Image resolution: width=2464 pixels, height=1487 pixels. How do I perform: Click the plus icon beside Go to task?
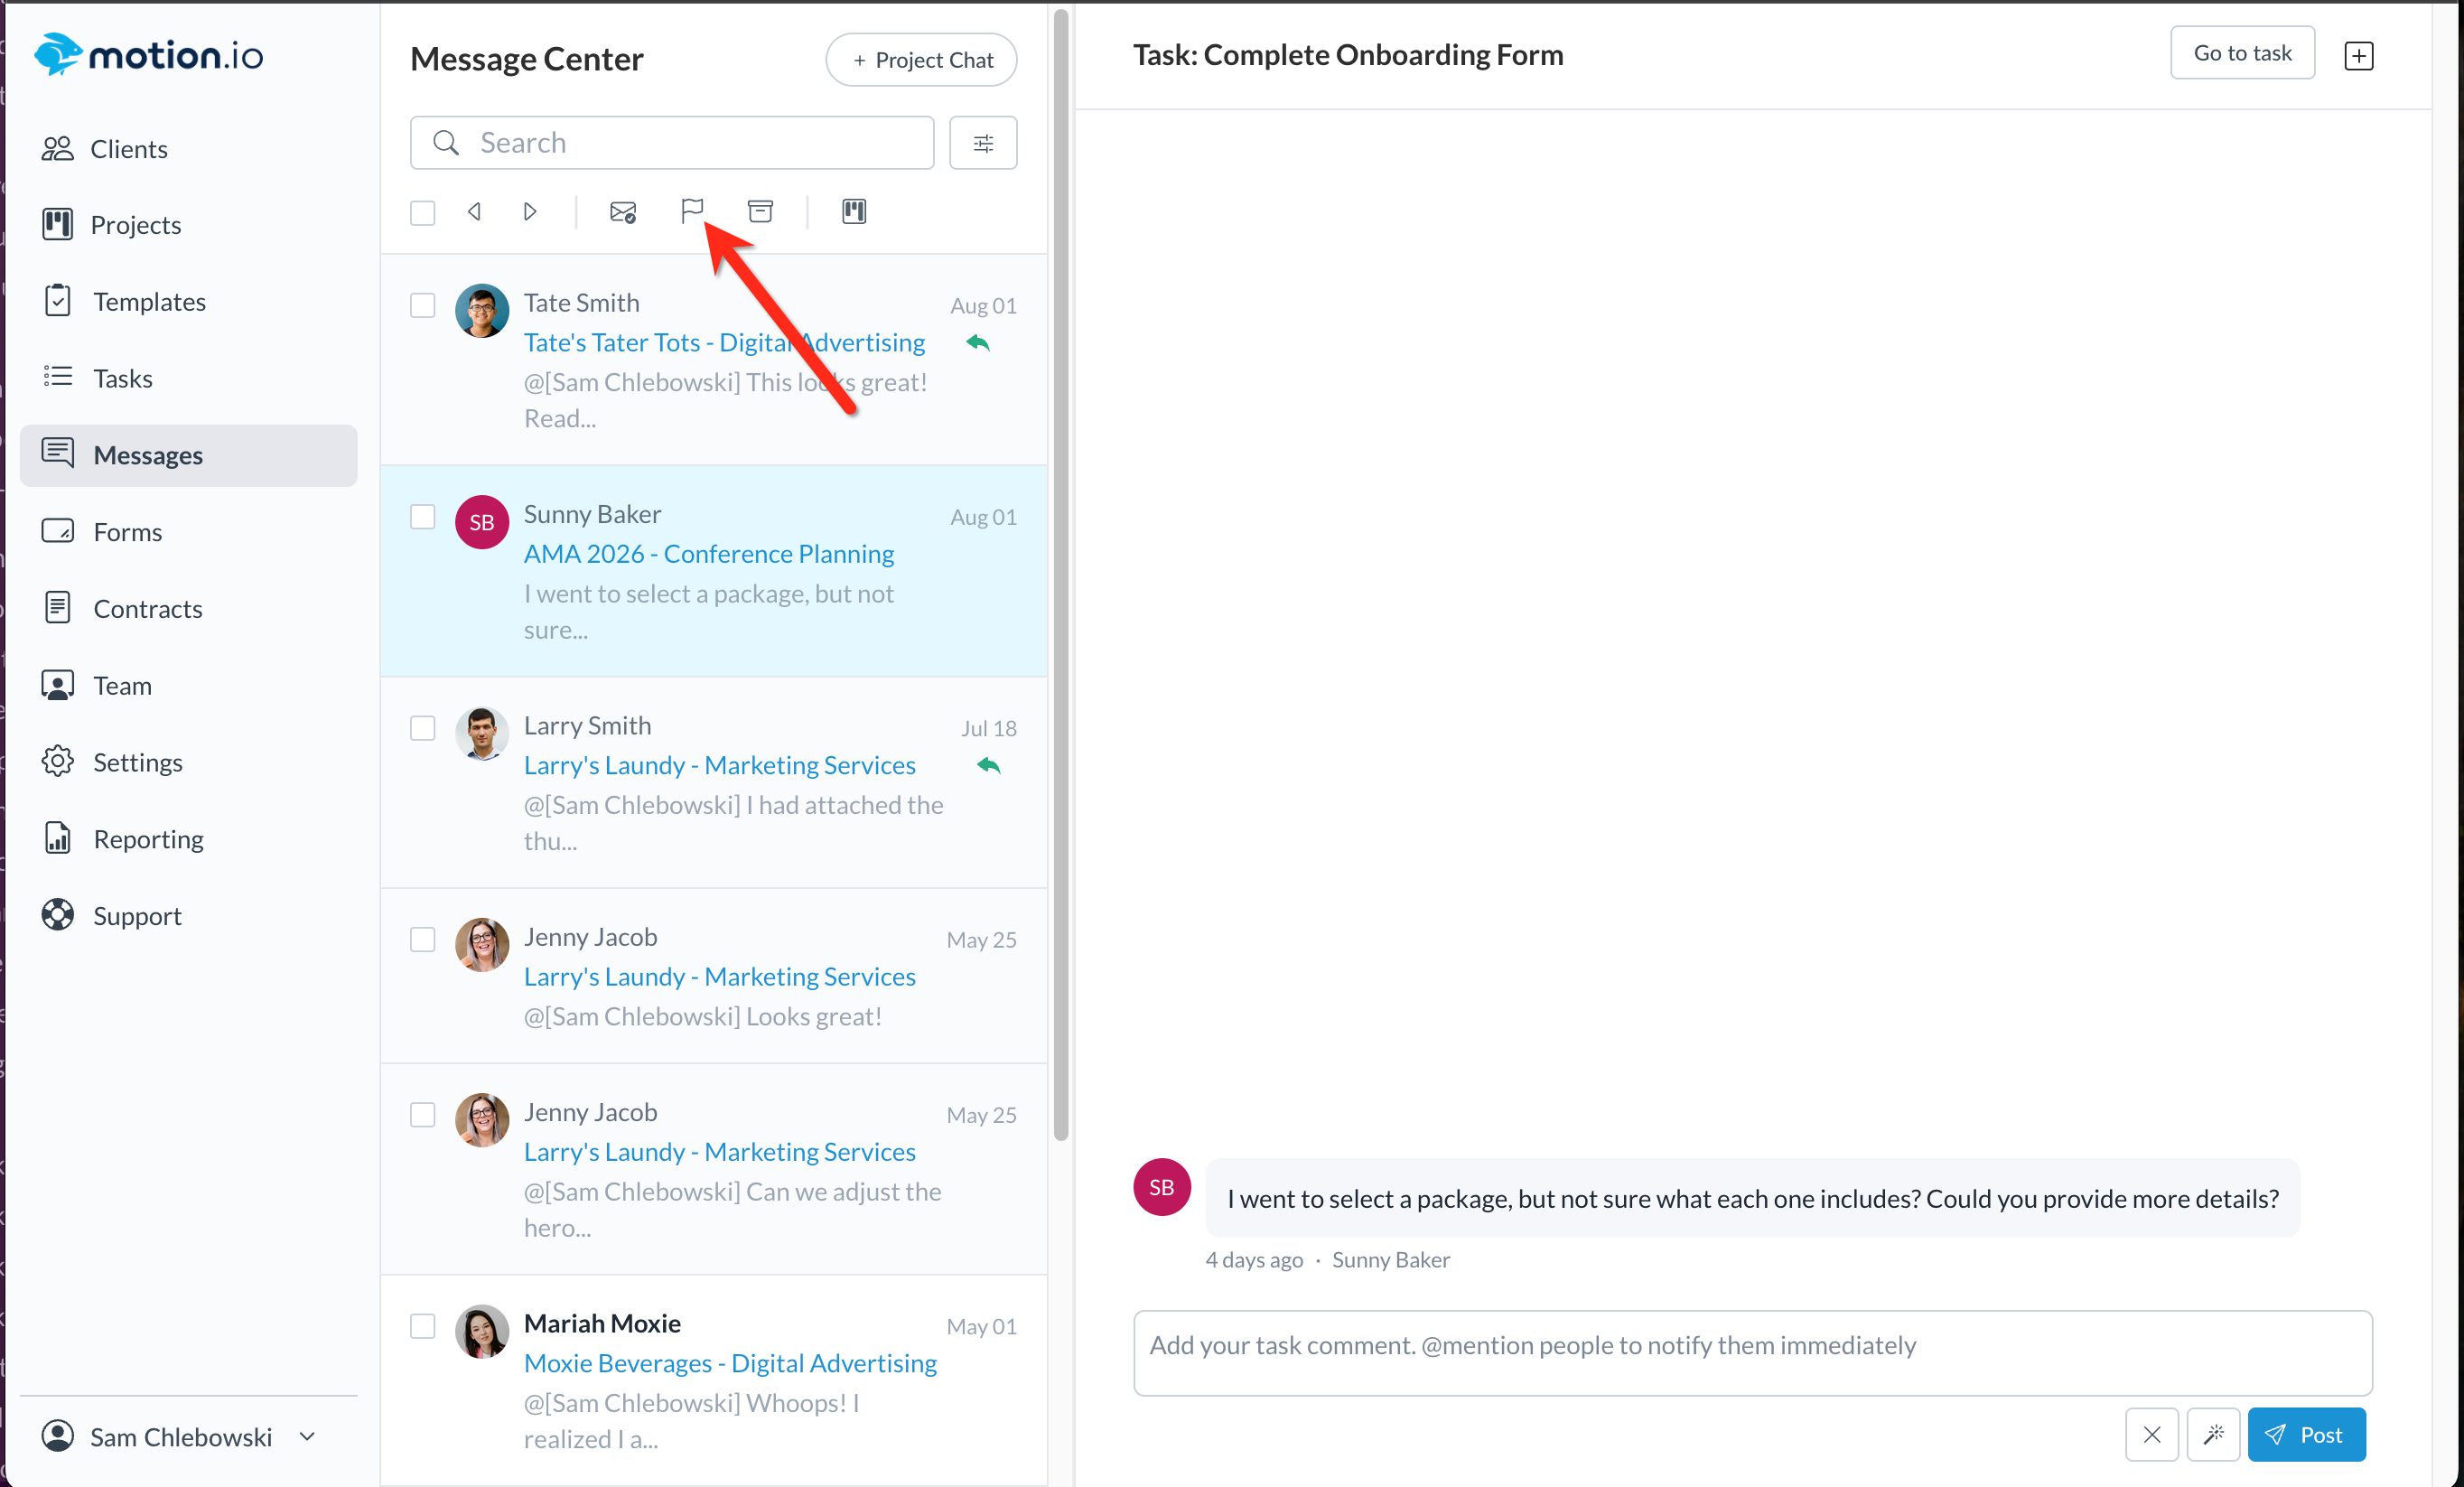(2358, 55)
